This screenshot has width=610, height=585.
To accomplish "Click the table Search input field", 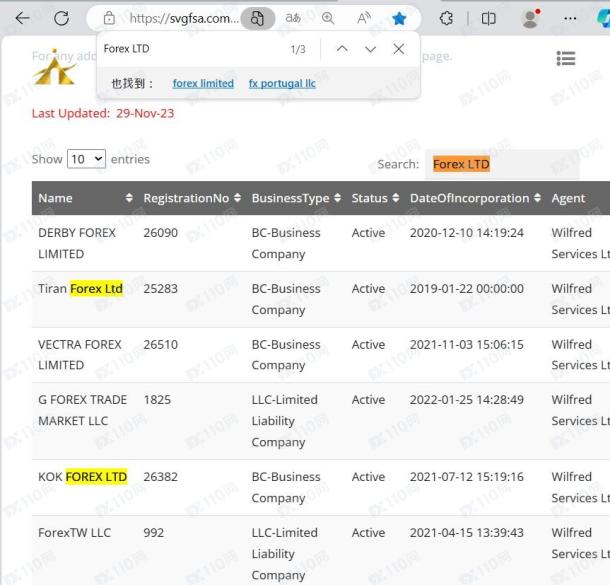I will 502,164.
